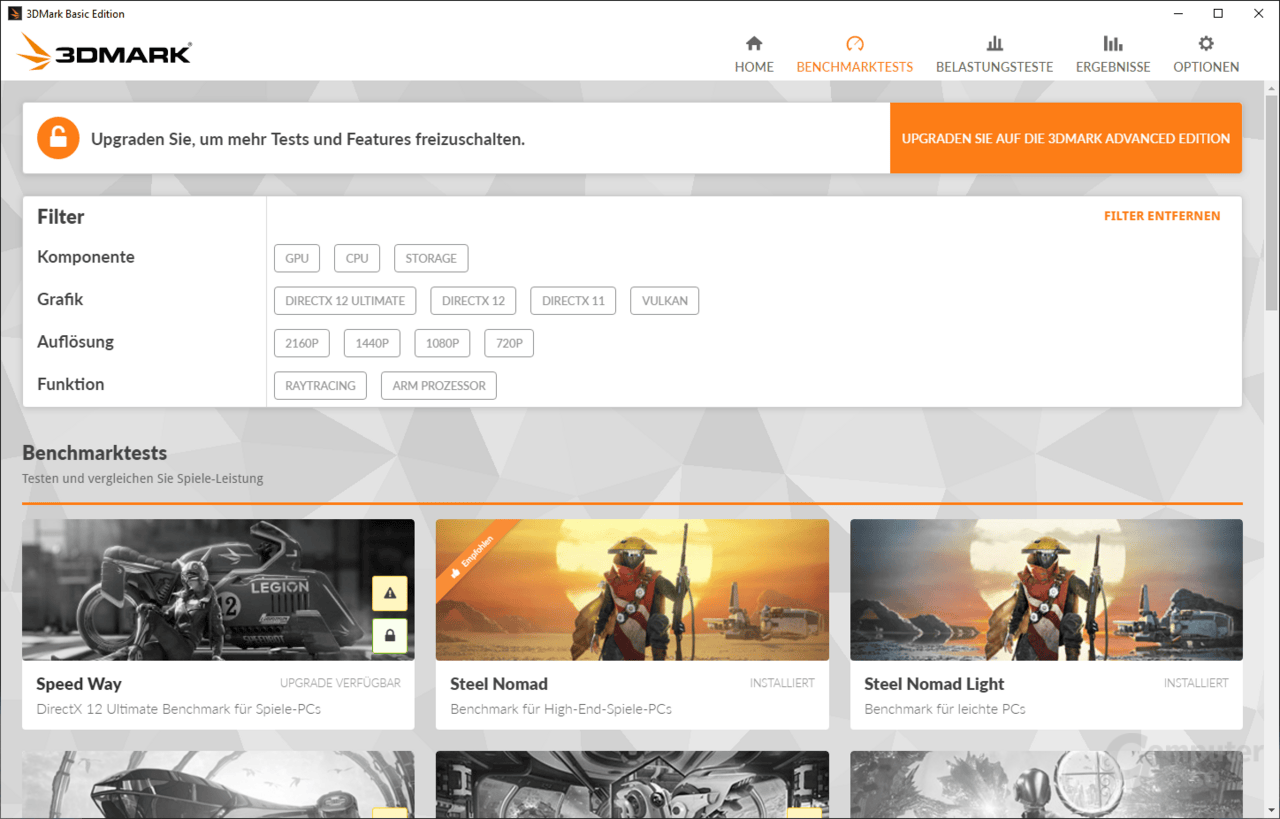Open the Steel Nomad benchmark thumbnail
Viewport: 1280px width, 819px height.
coord(632,590)
